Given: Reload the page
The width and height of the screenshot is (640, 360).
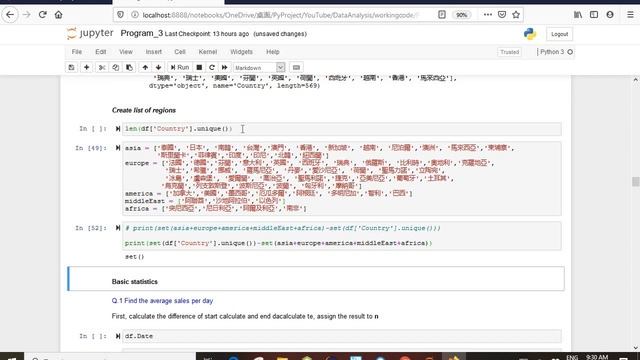Looking at the screenshot, I should (42, 15).
